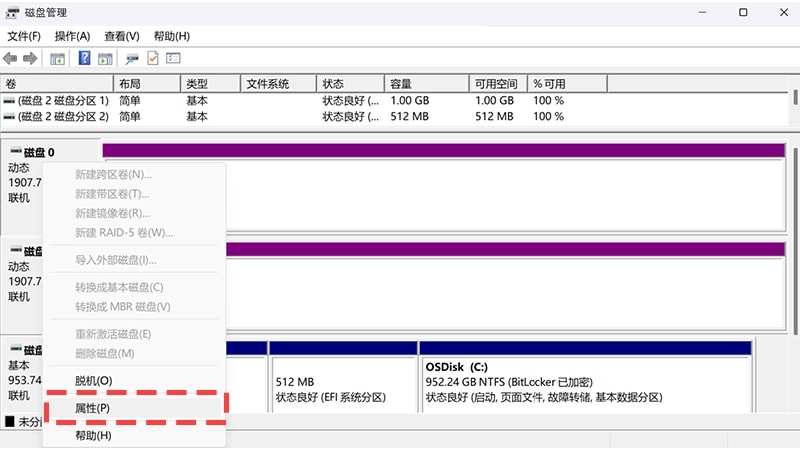Click greyed 新建 RAID-5 卷(W)... entry
The width and height of the screenshot is (800, 450).
point(136,233)
